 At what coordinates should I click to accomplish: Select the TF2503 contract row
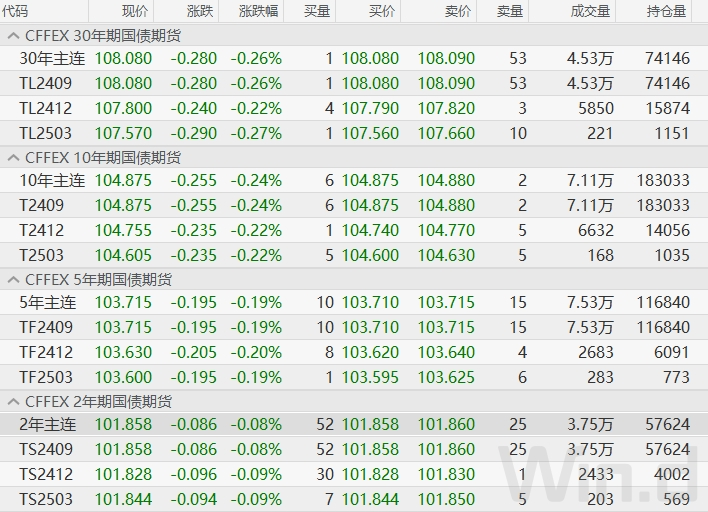pos(354,377)
